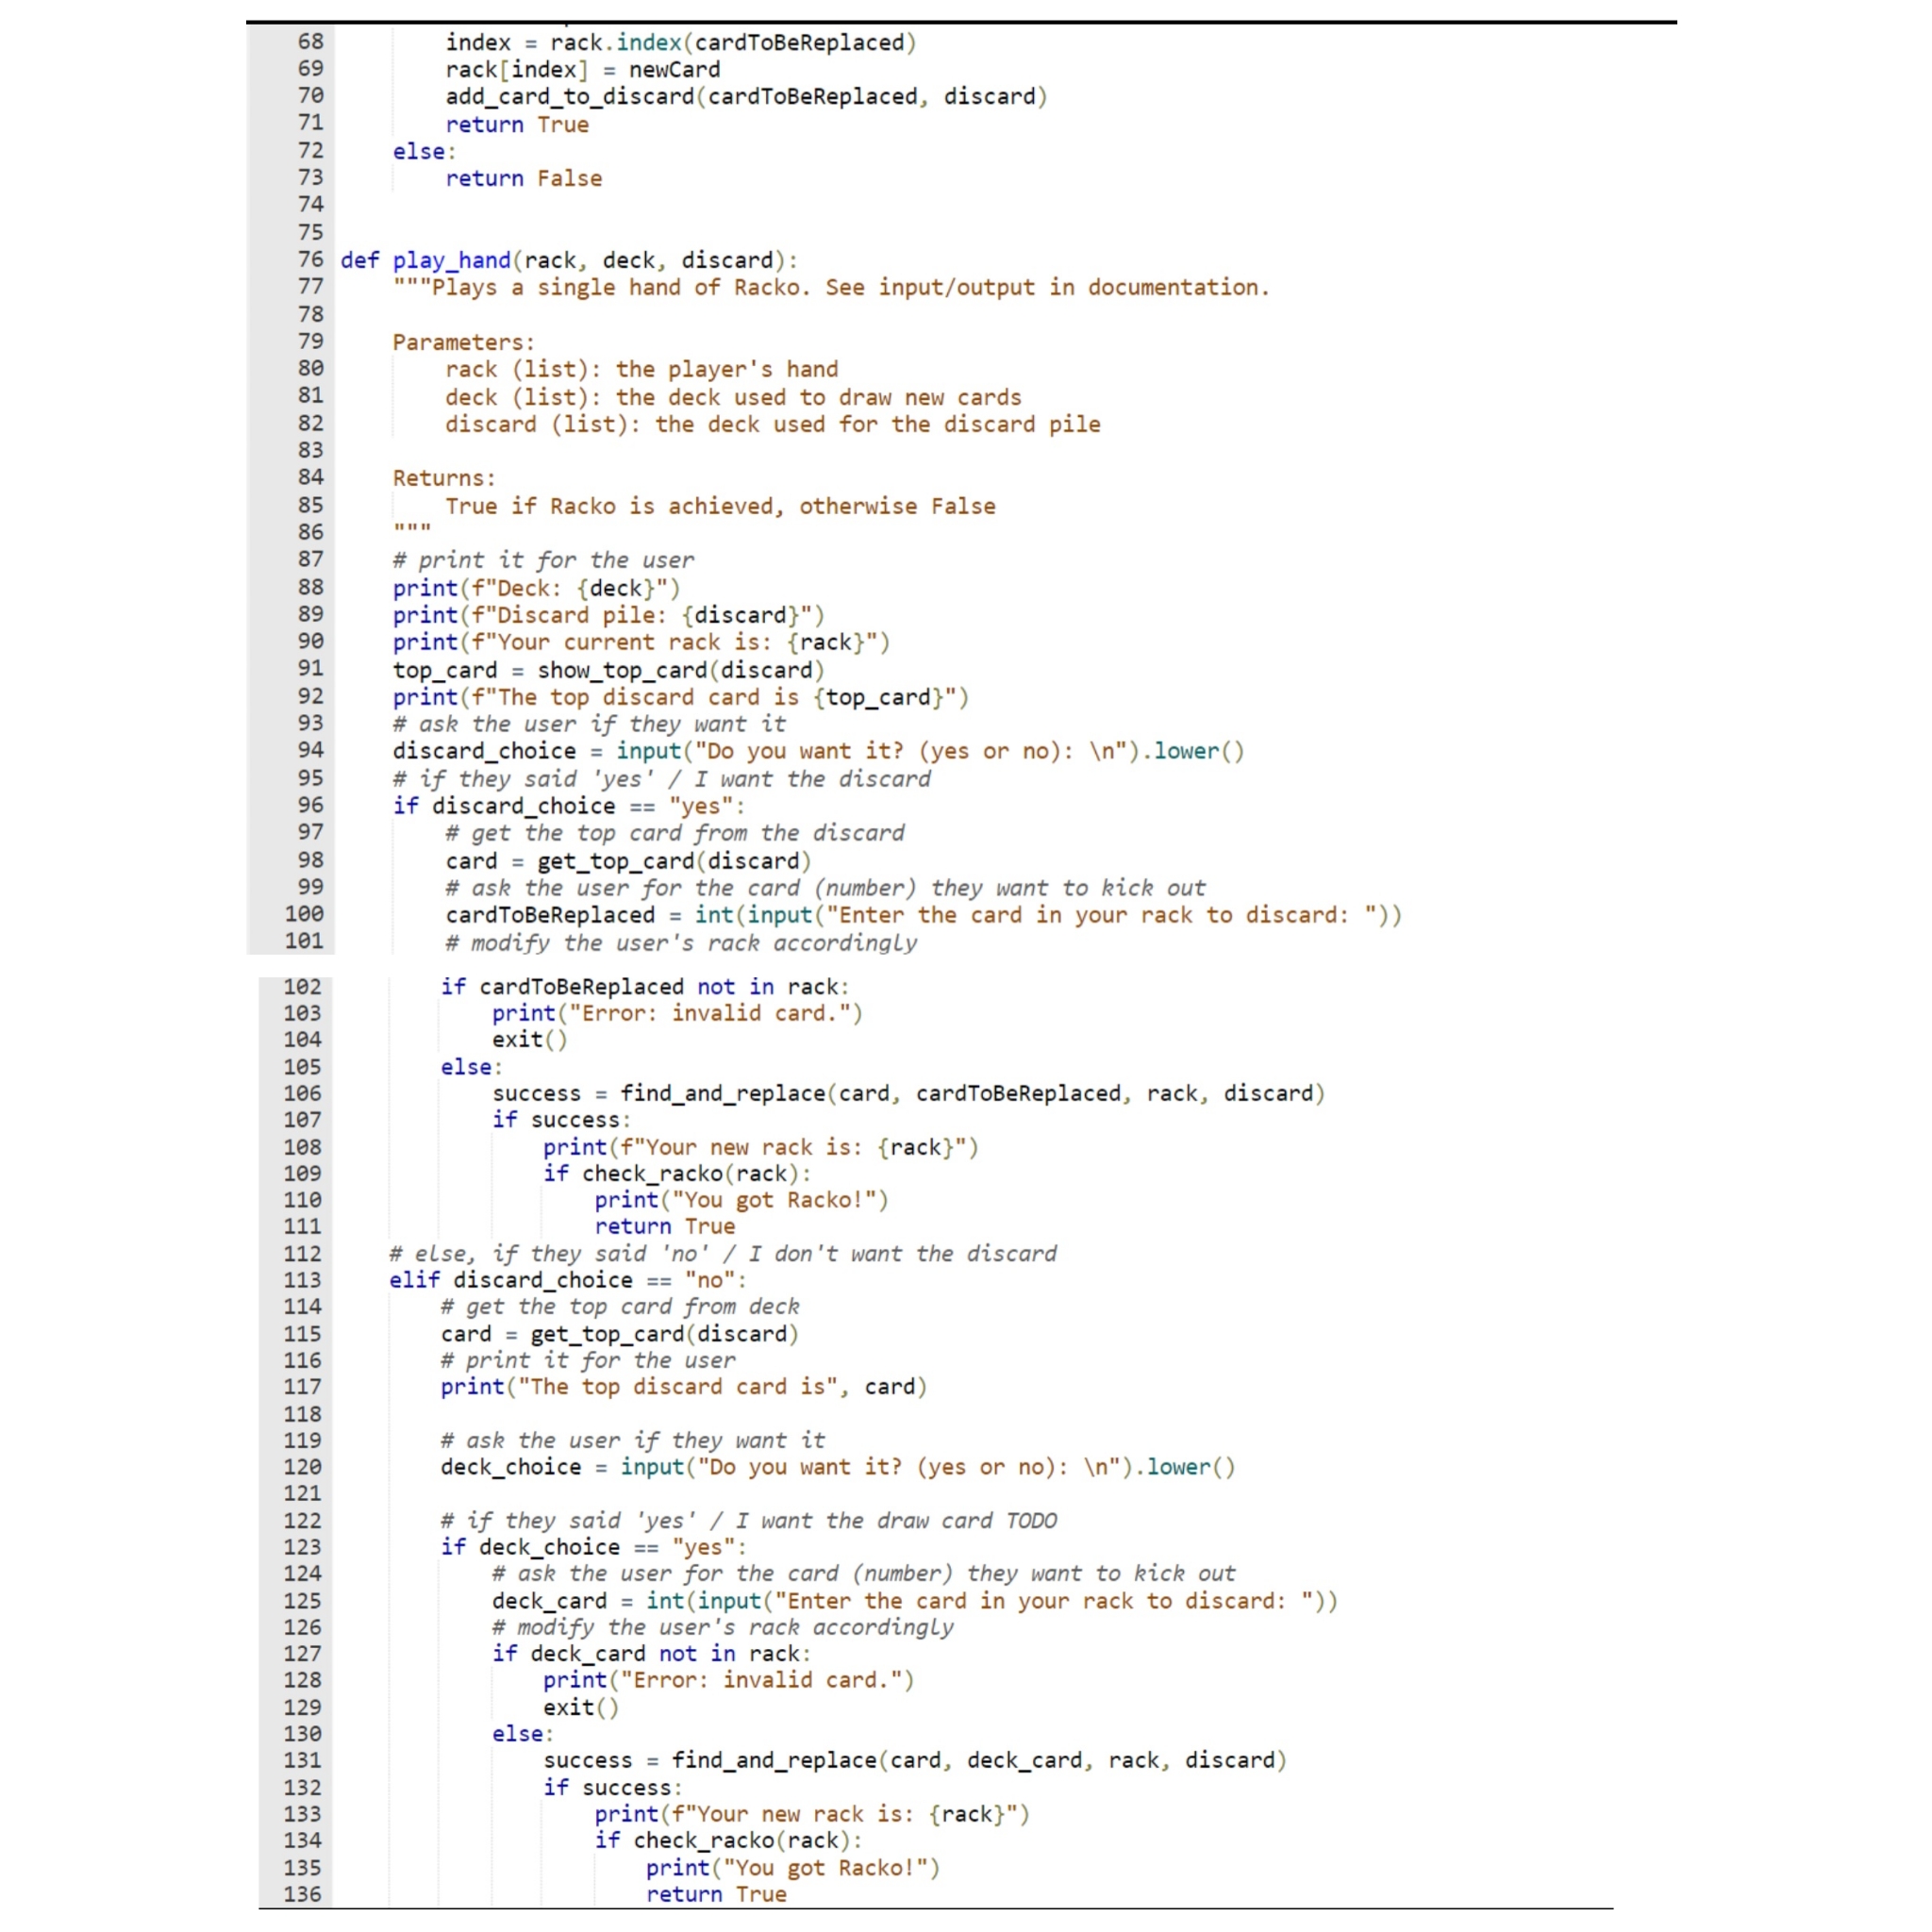Click line number 100 in the gutter
Viewport: 1932px width, 1932px height.
tap(304, 914)
